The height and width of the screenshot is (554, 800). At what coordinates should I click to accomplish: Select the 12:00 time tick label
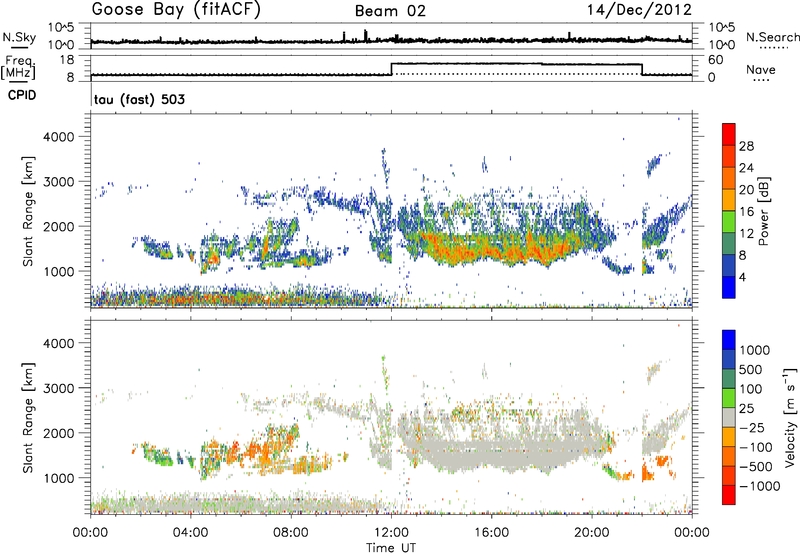pyautogui.click(x=391, y=533)
